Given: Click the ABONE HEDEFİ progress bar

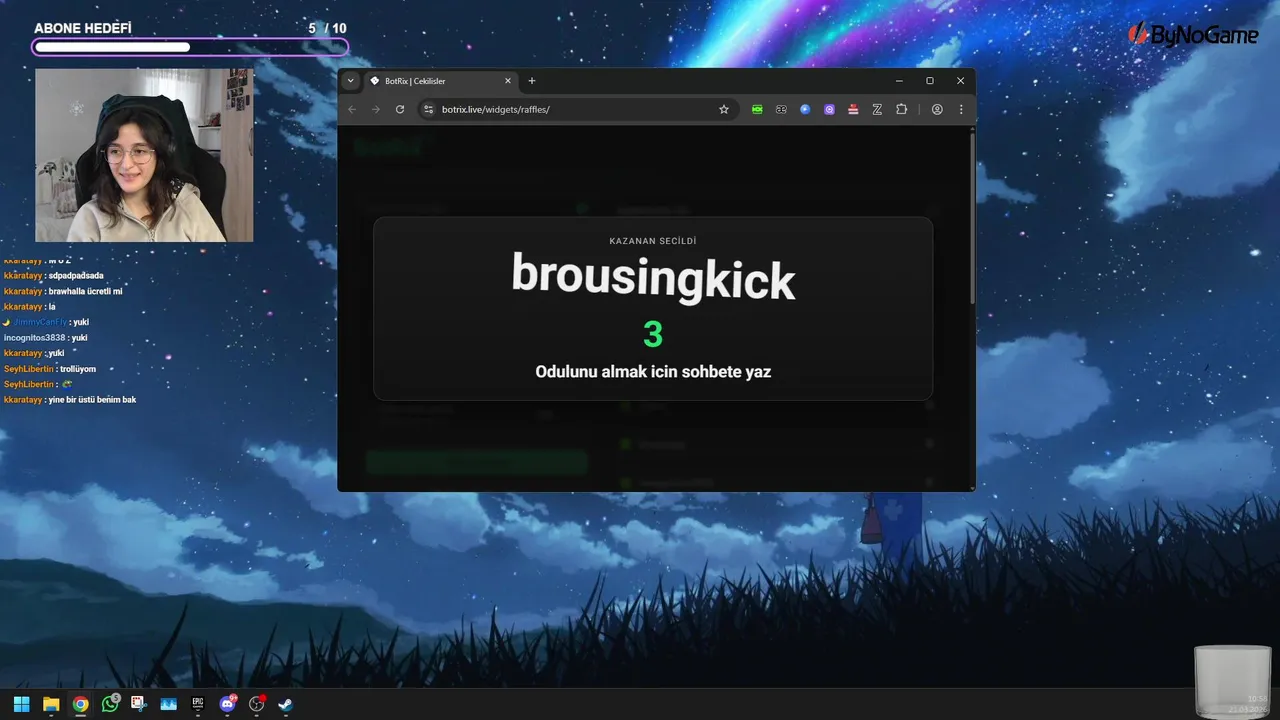Looking at the screenshot, I should (x=190, y=47).
